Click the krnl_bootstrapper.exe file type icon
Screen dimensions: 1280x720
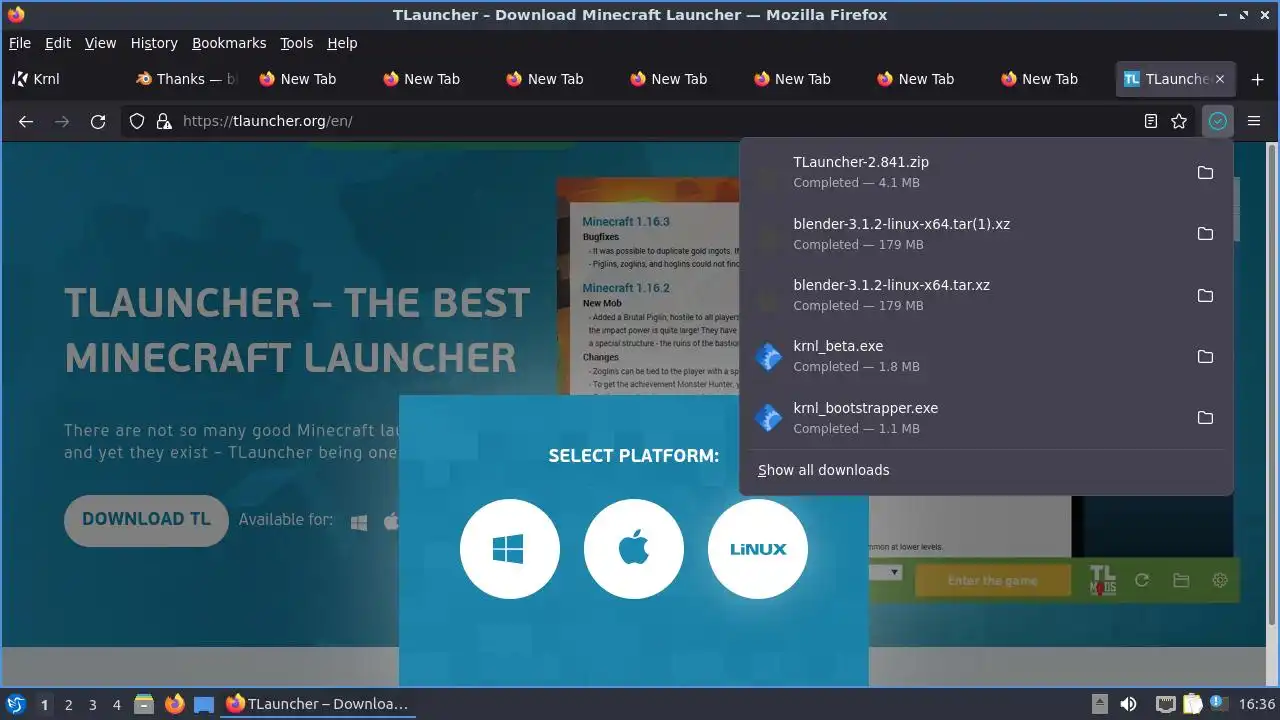(x=768, y=417)
